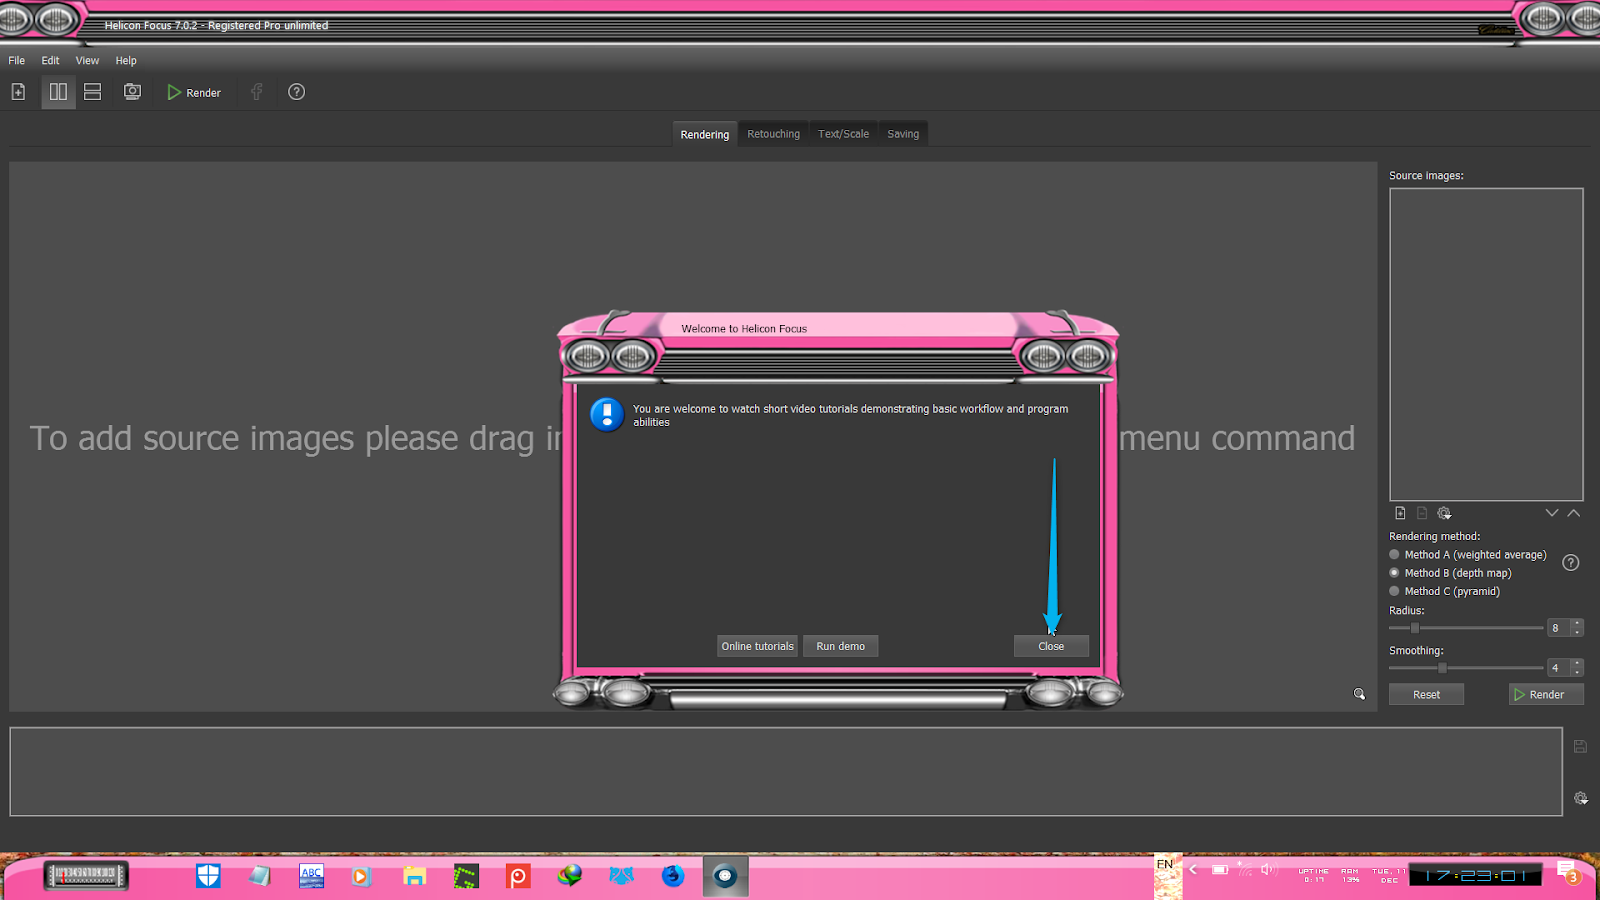Switch to horizontal split view layout
The width and height of the screenshot is (1600, 900).
coord(93,92)
